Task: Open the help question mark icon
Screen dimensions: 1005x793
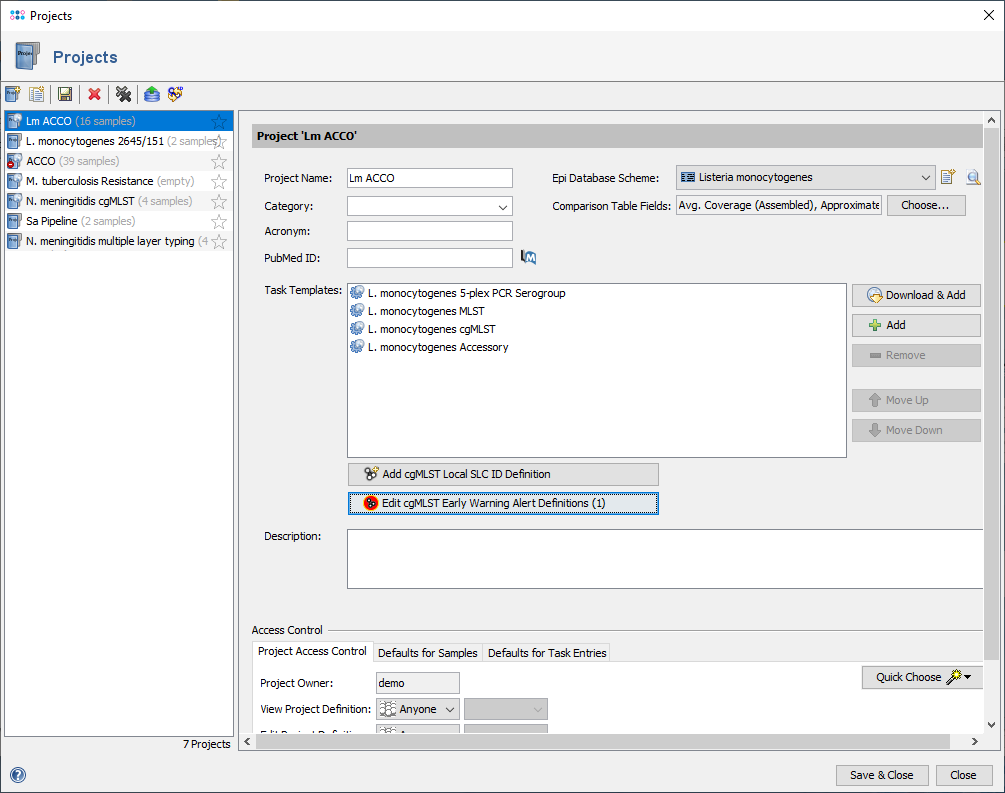Action: [x=17, y=774]
